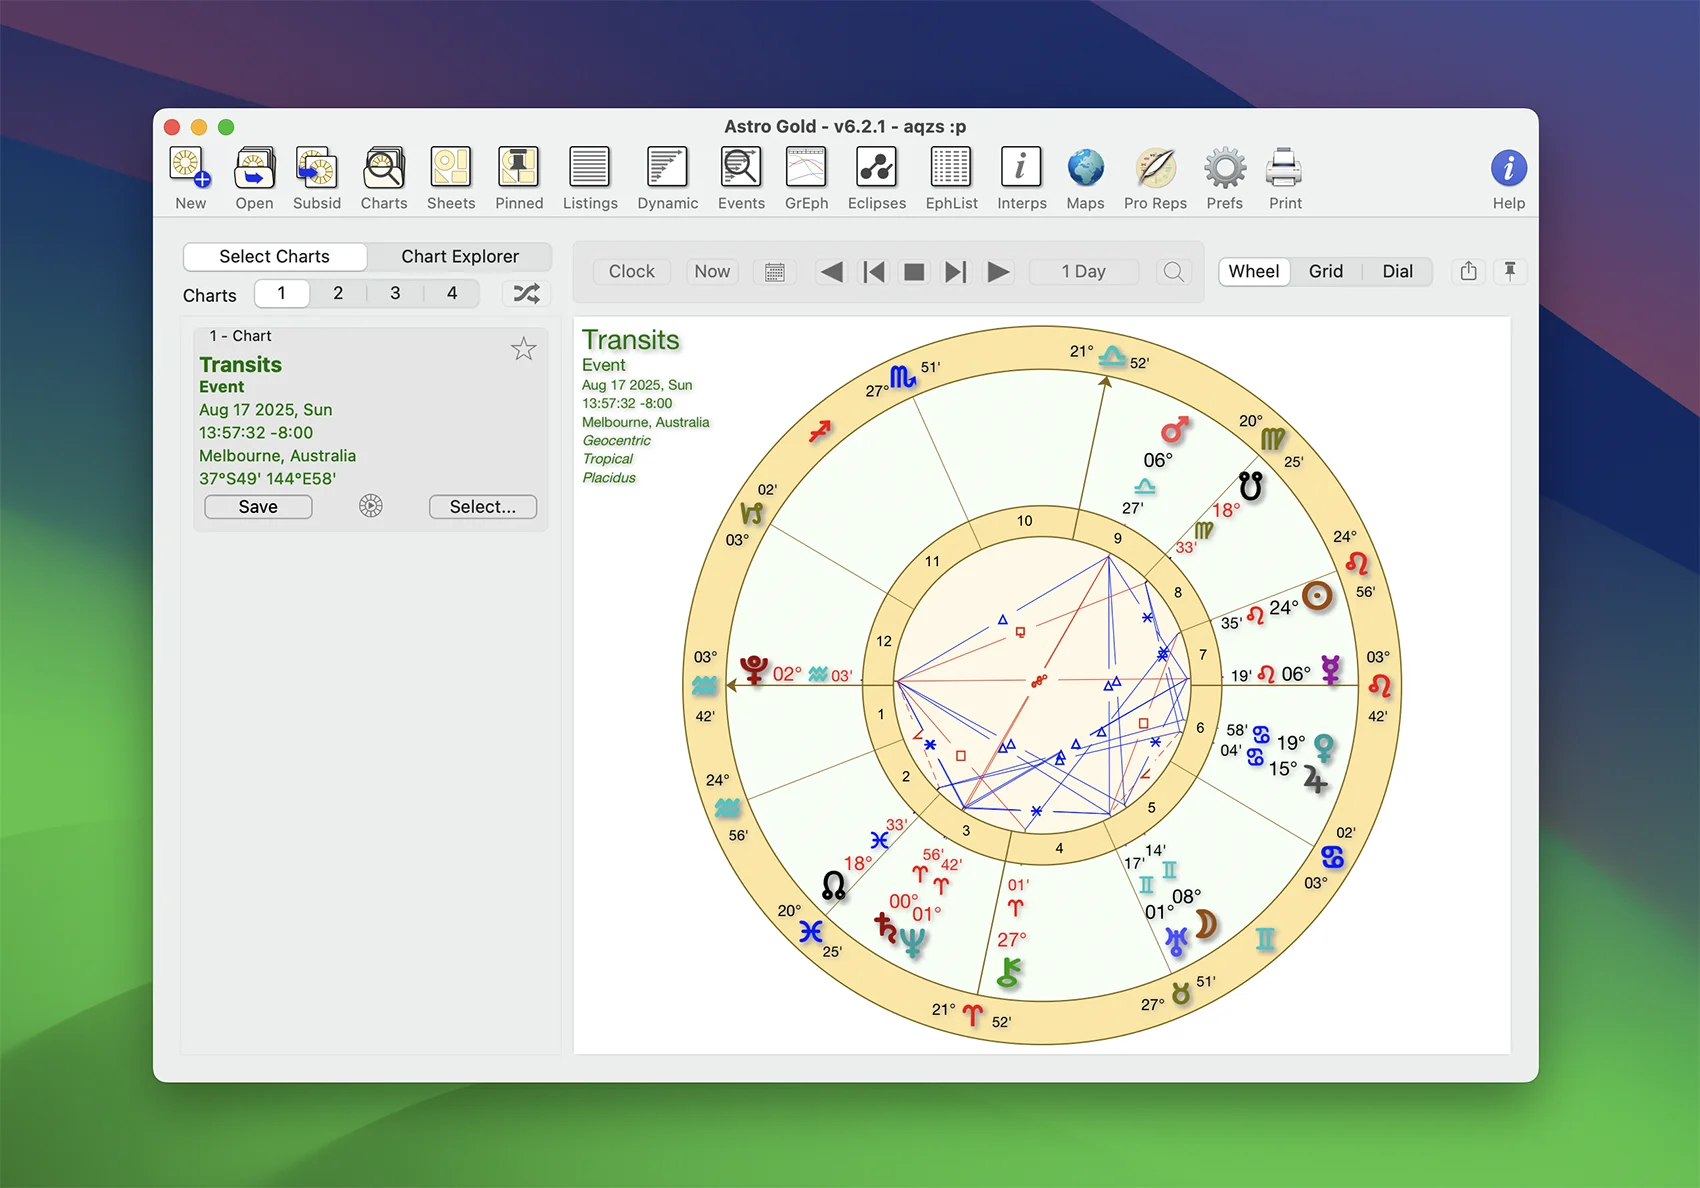Screen dimensions: 1700x1188
Task: Skip forward to next step
Action: click(956, 272)
